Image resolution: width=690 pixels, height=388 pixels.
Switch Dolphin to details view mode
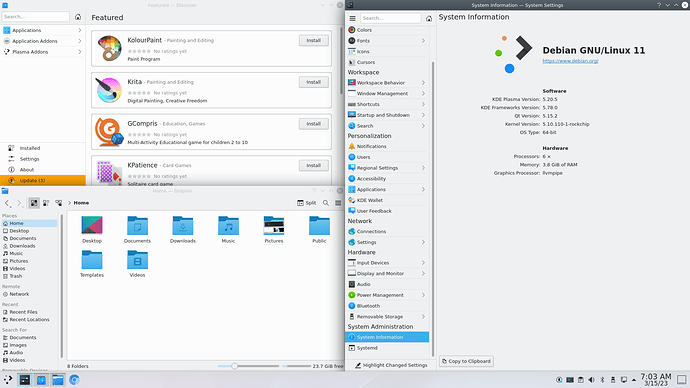[x=59, y=203]
